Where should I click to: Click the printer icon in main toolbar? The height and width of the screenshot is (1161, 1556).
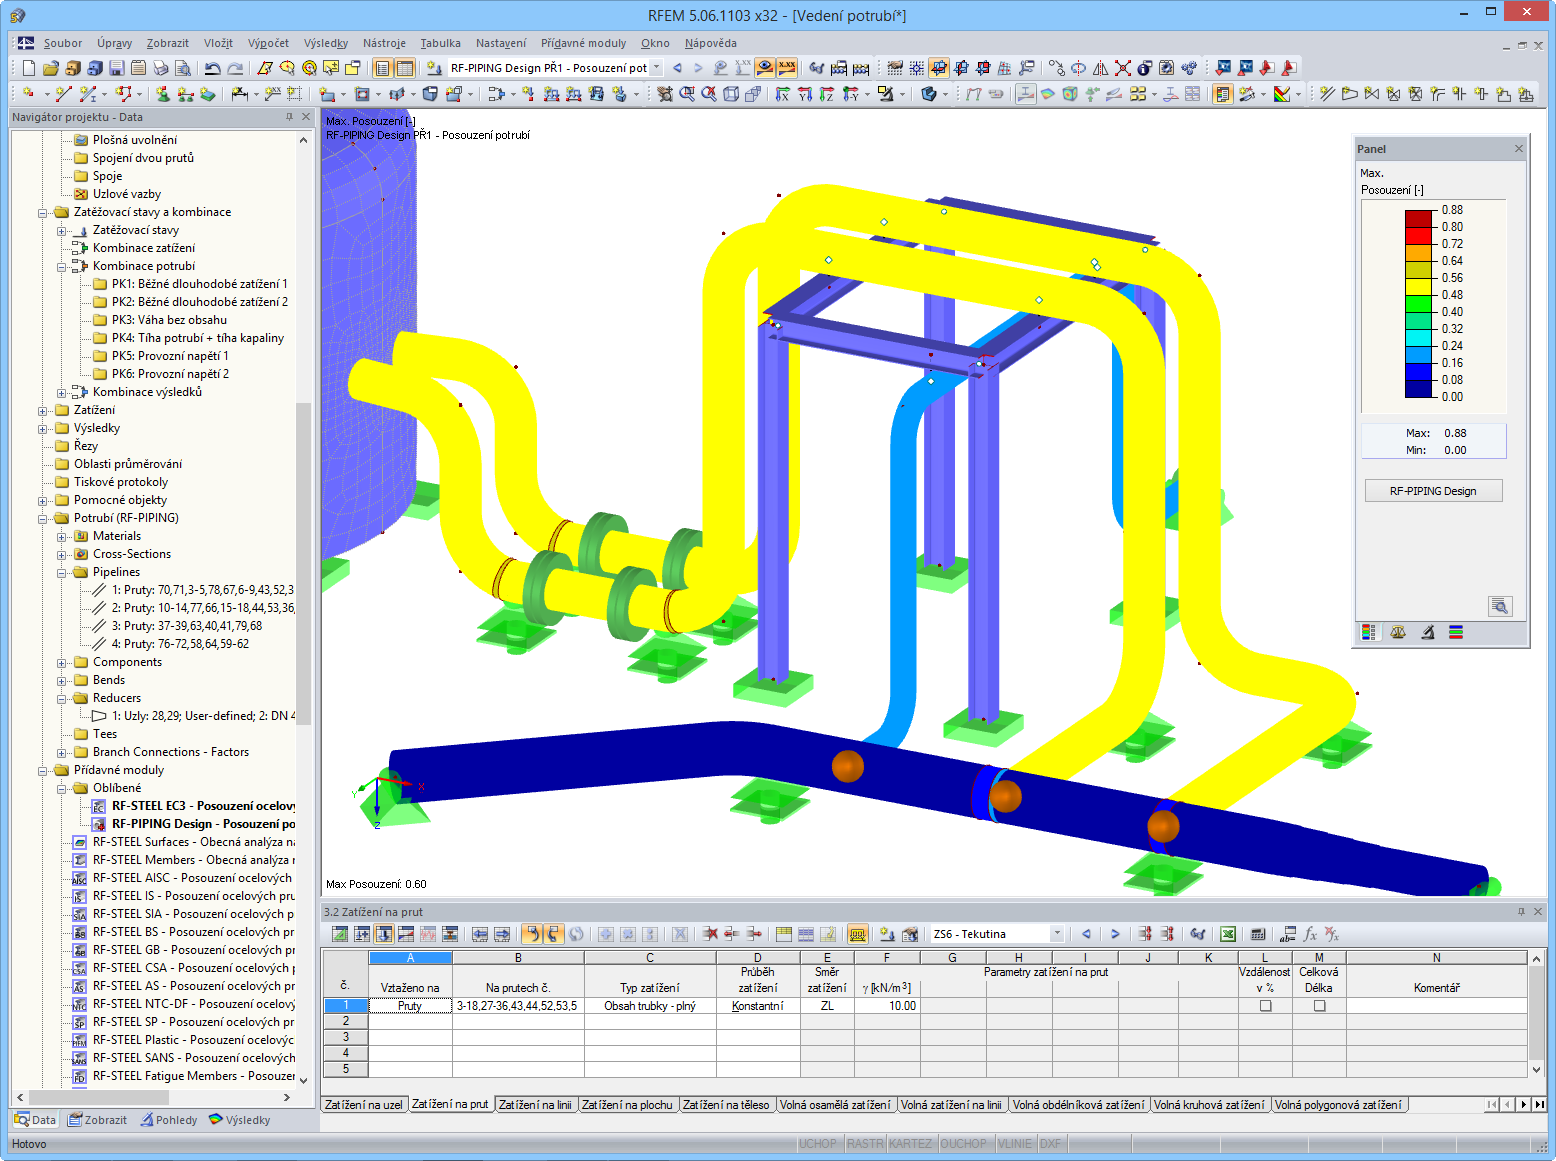(161, 68)
